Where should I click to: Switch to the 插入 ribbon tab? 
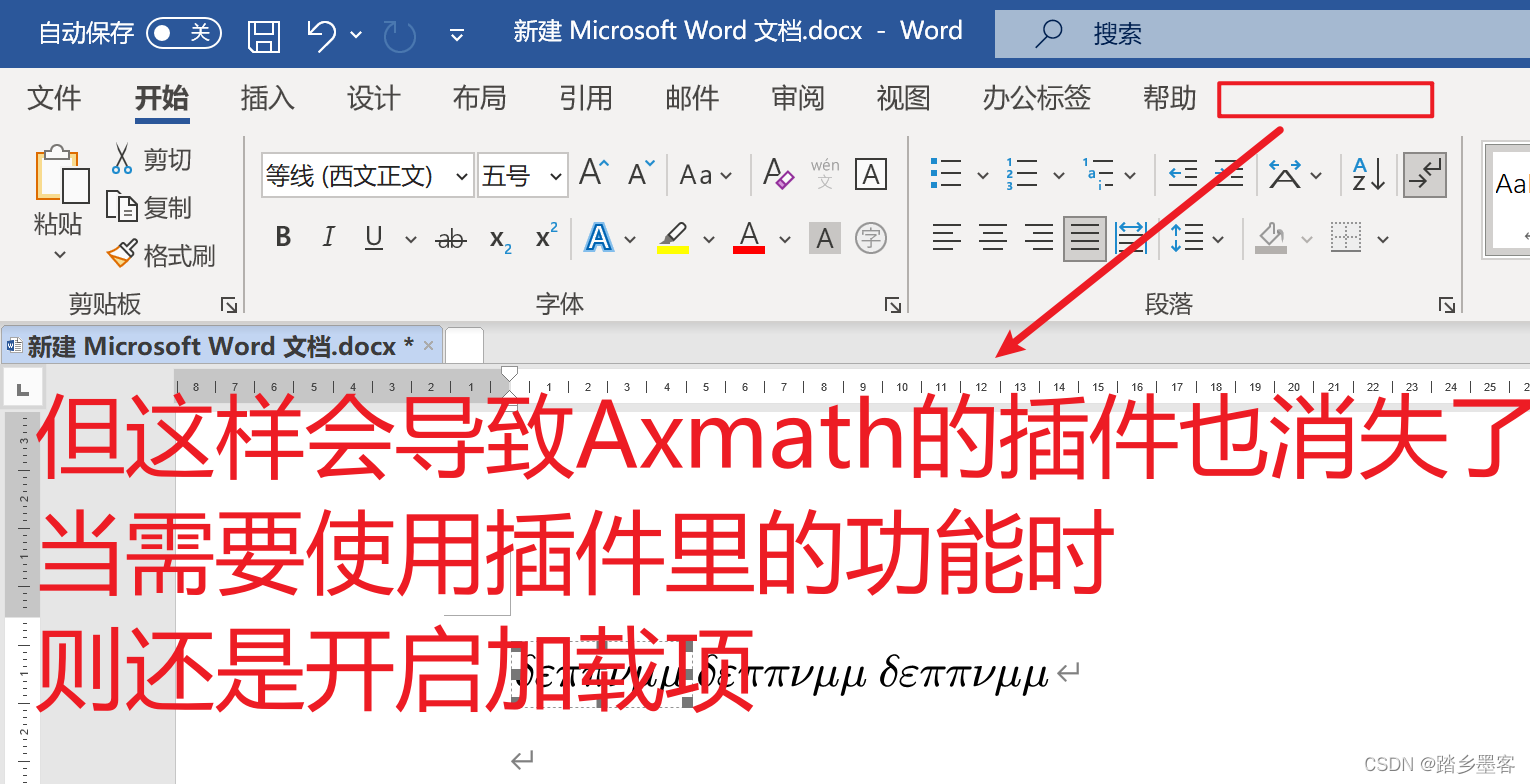coord(266,98)
